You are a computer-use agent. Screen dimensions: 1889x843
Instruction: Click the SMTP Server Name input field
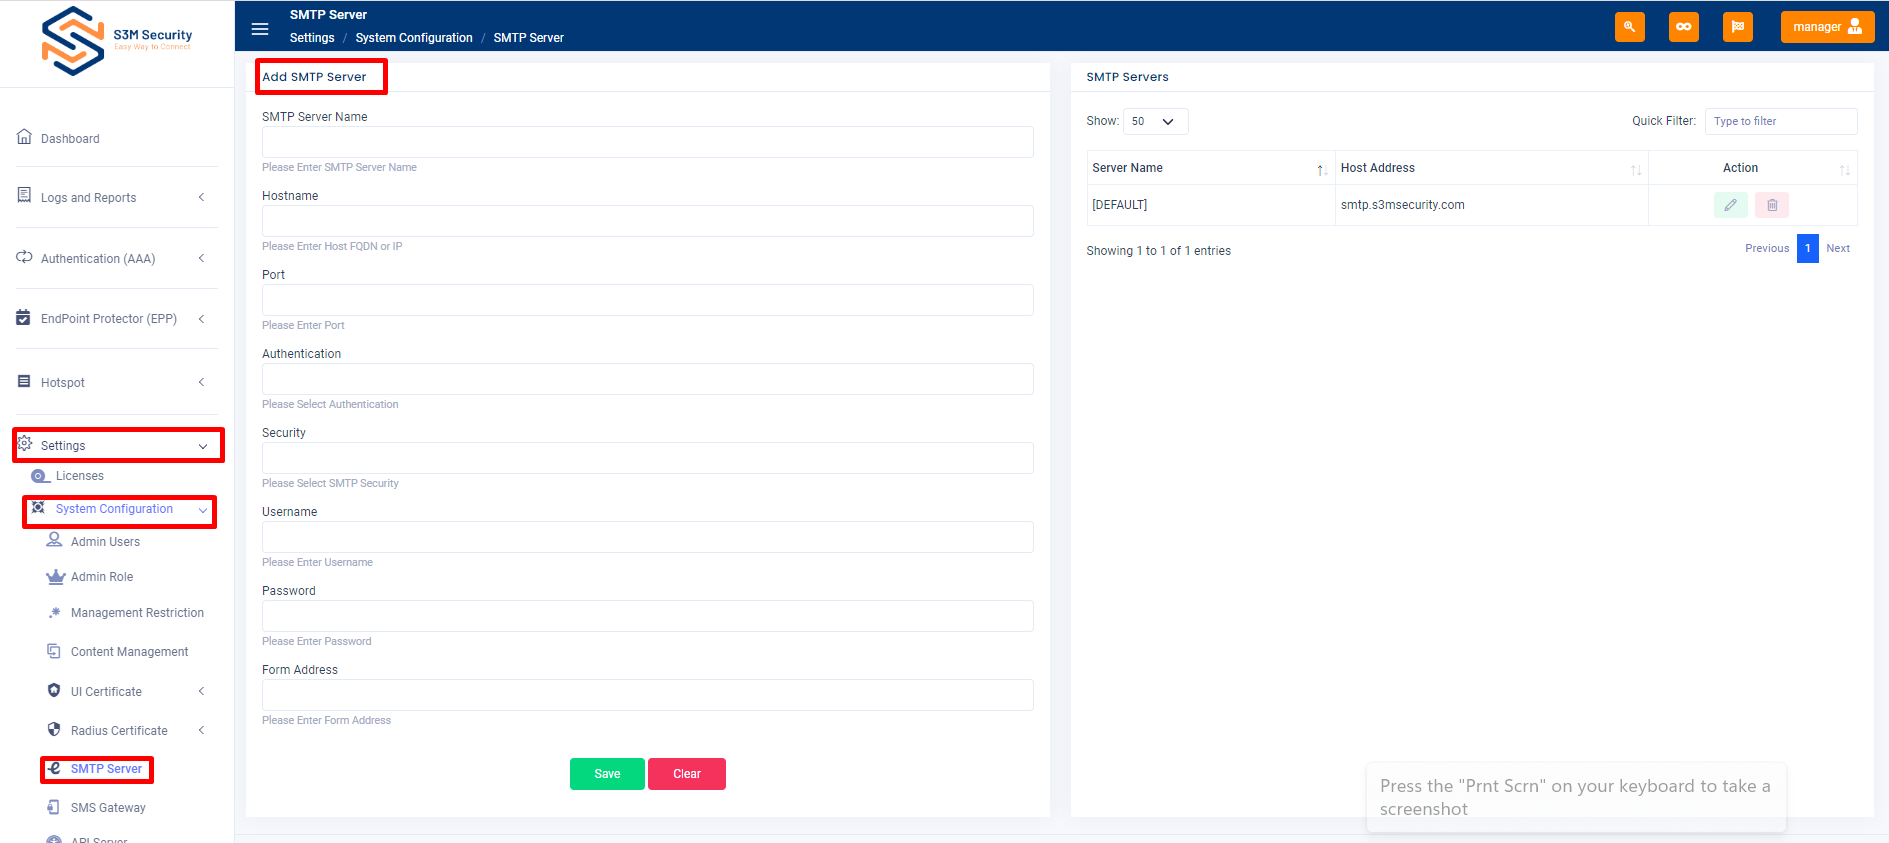coord(647,142)
